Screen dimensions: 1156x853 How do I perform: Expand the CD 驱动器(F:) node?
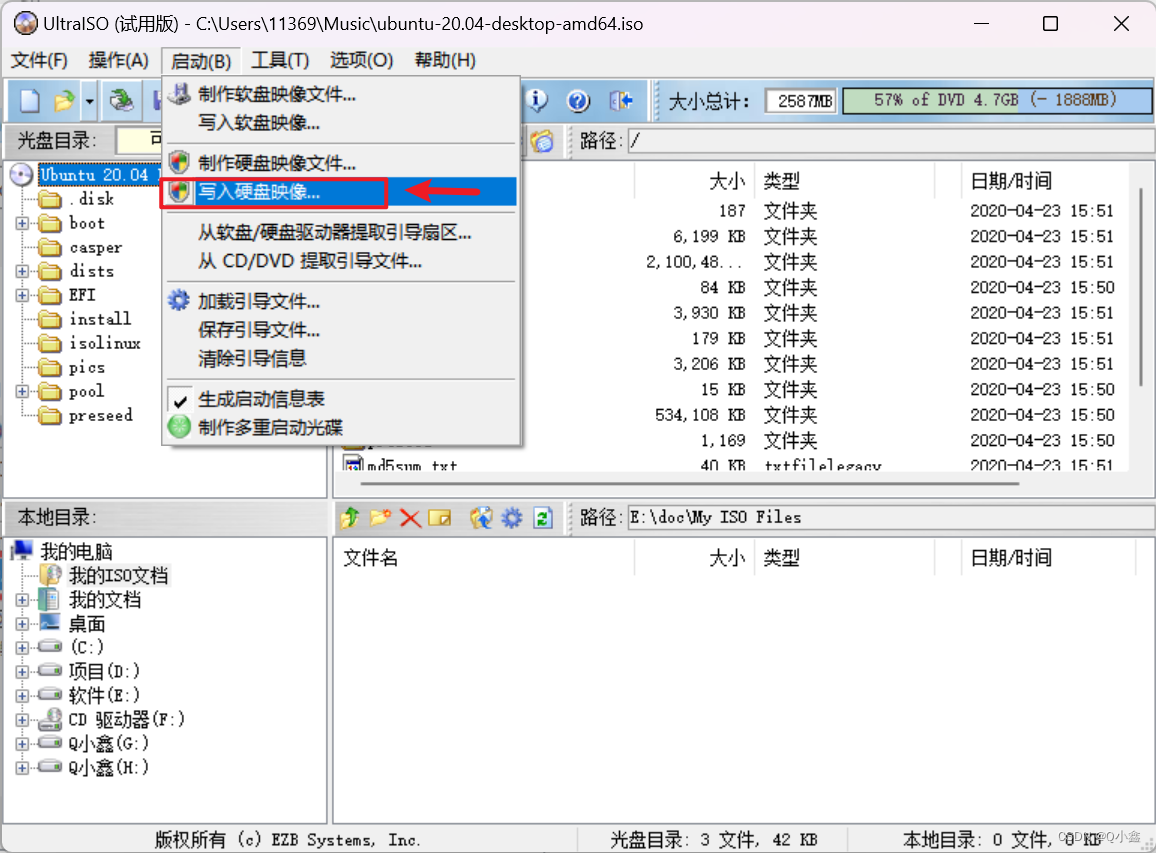point(22,720)
